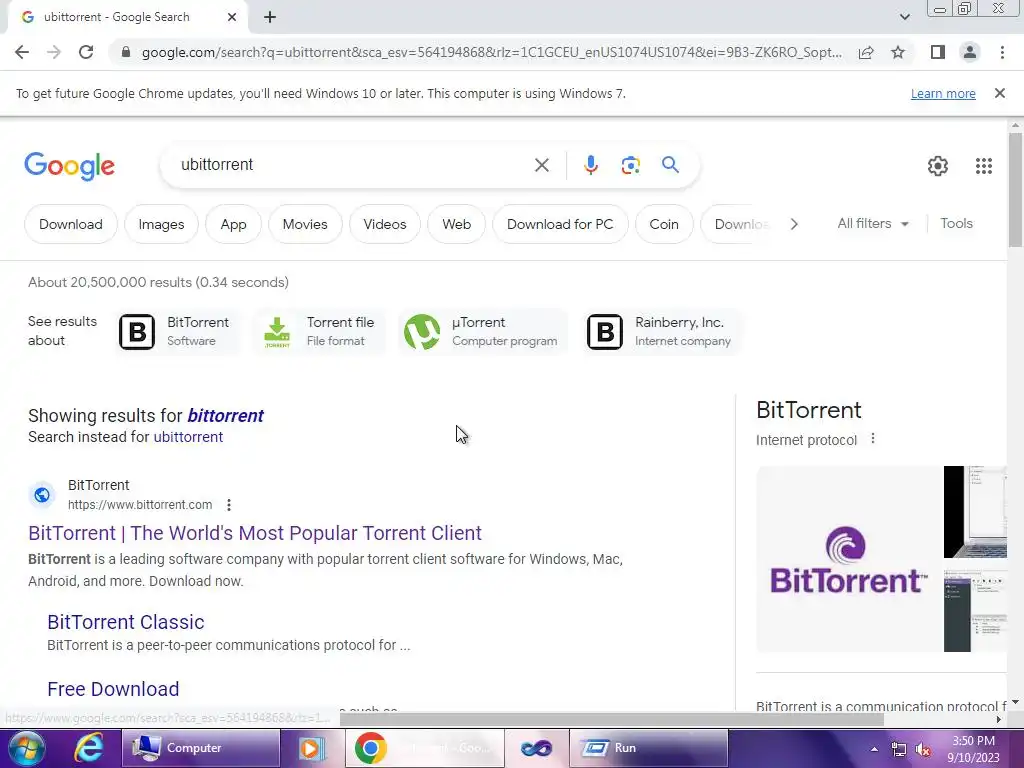Select the Images filter chip
The width and height of the screenshot is (1024, 768).
[161, 224]
